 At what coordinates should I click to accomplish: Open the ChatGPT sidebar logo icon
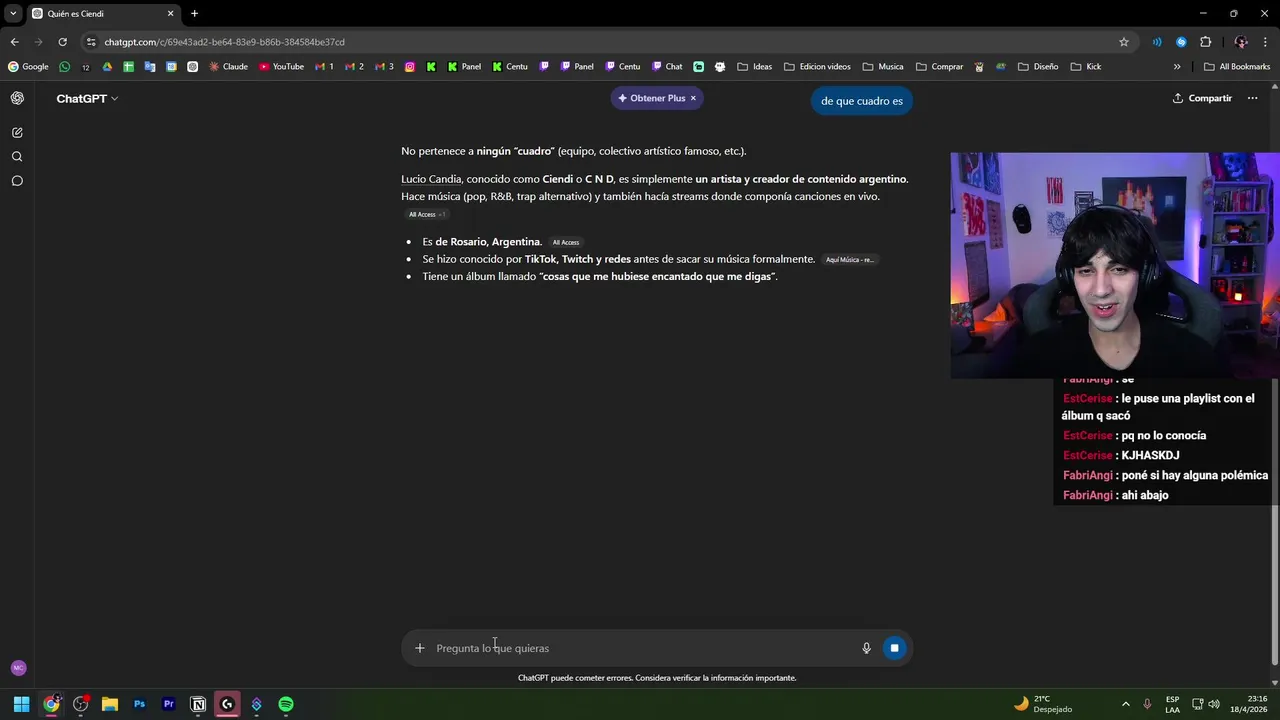17,98
